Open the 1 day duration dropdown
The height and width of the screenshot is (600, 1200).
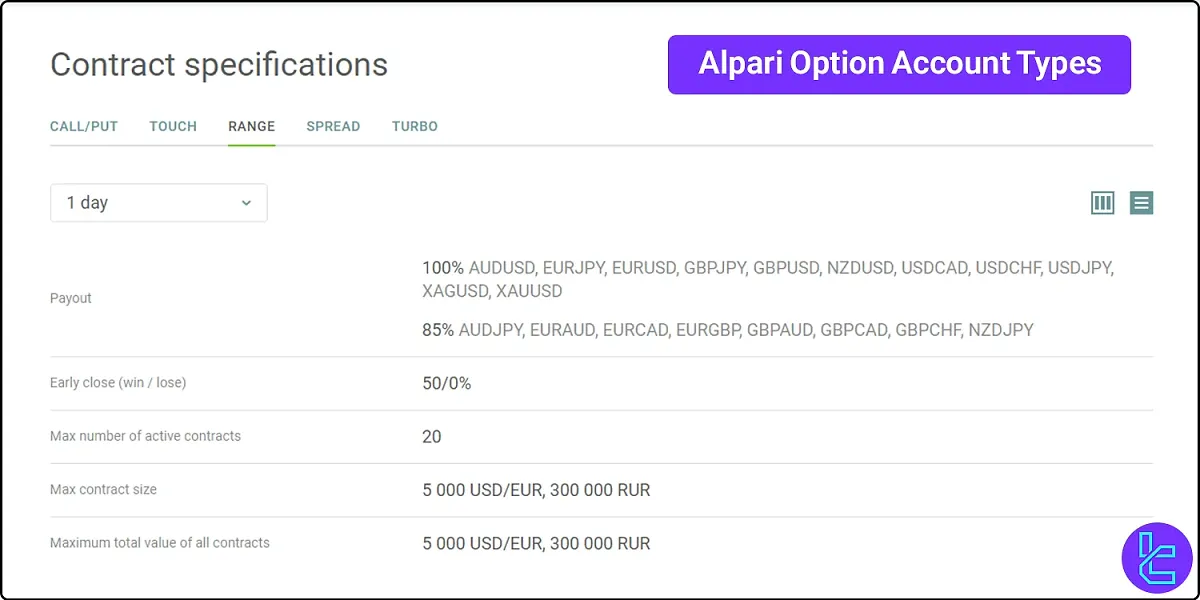(158, 202)
